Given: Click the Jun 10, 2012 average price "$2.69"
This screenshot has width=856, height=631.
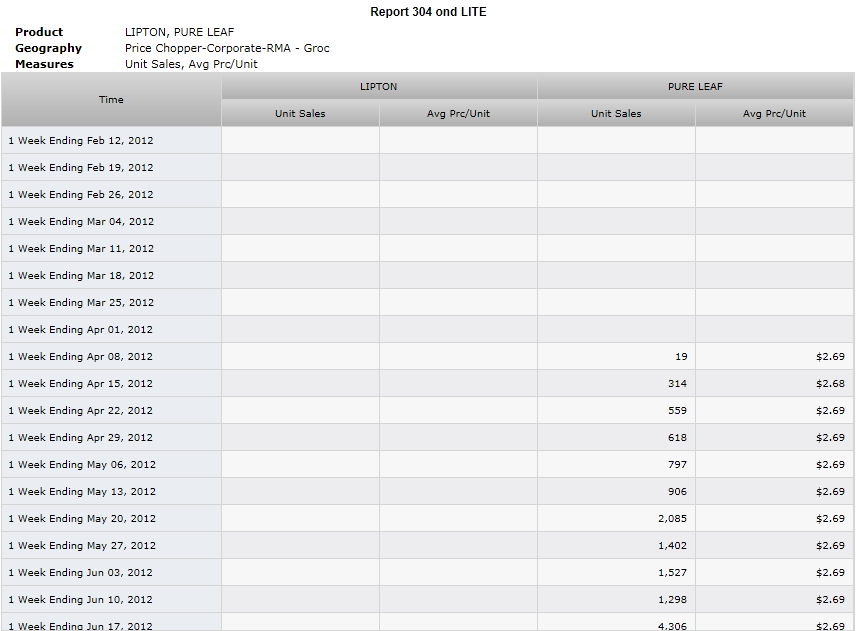Looking at the screenshot, I should [830, 600].
